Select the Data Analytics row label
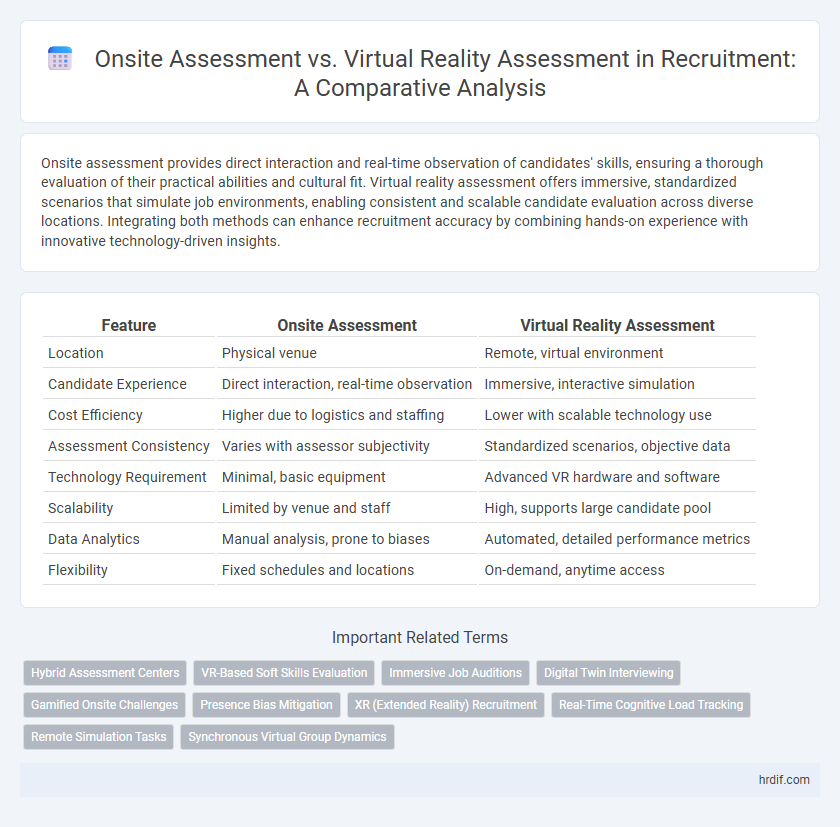The image size is (840, 827). [x=94, y=539]
